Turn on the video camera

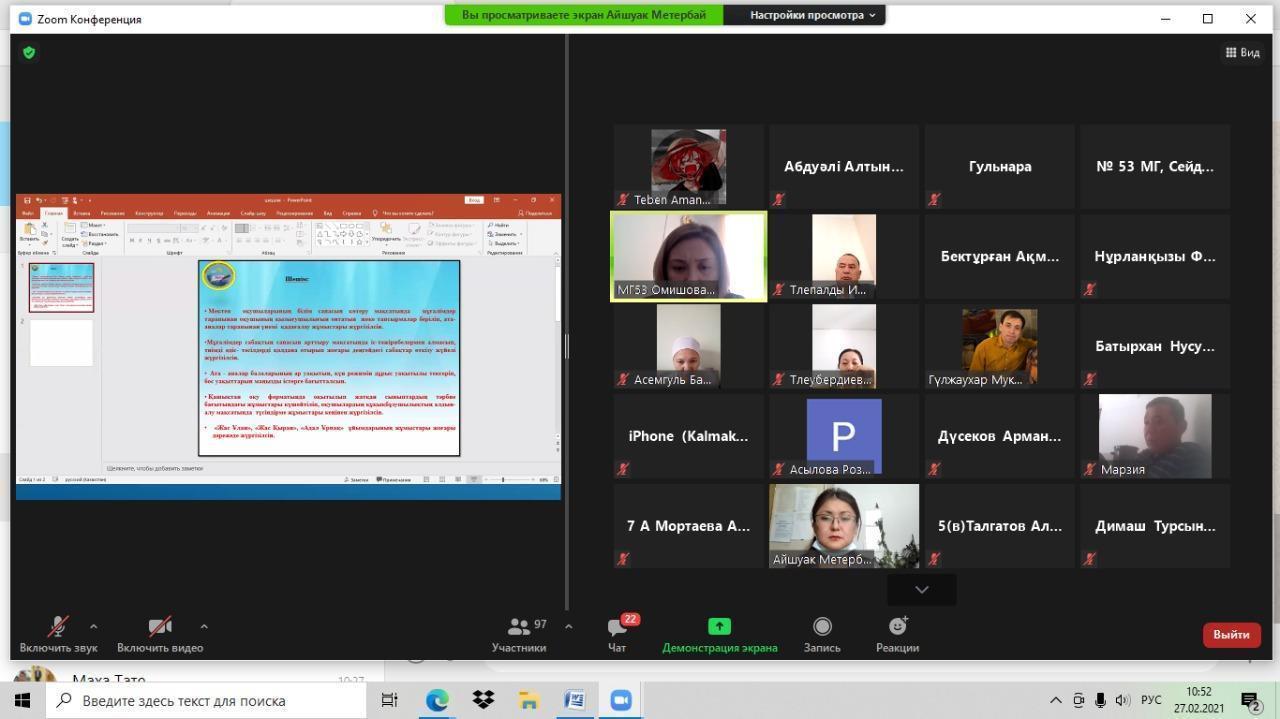pos(159,627)
